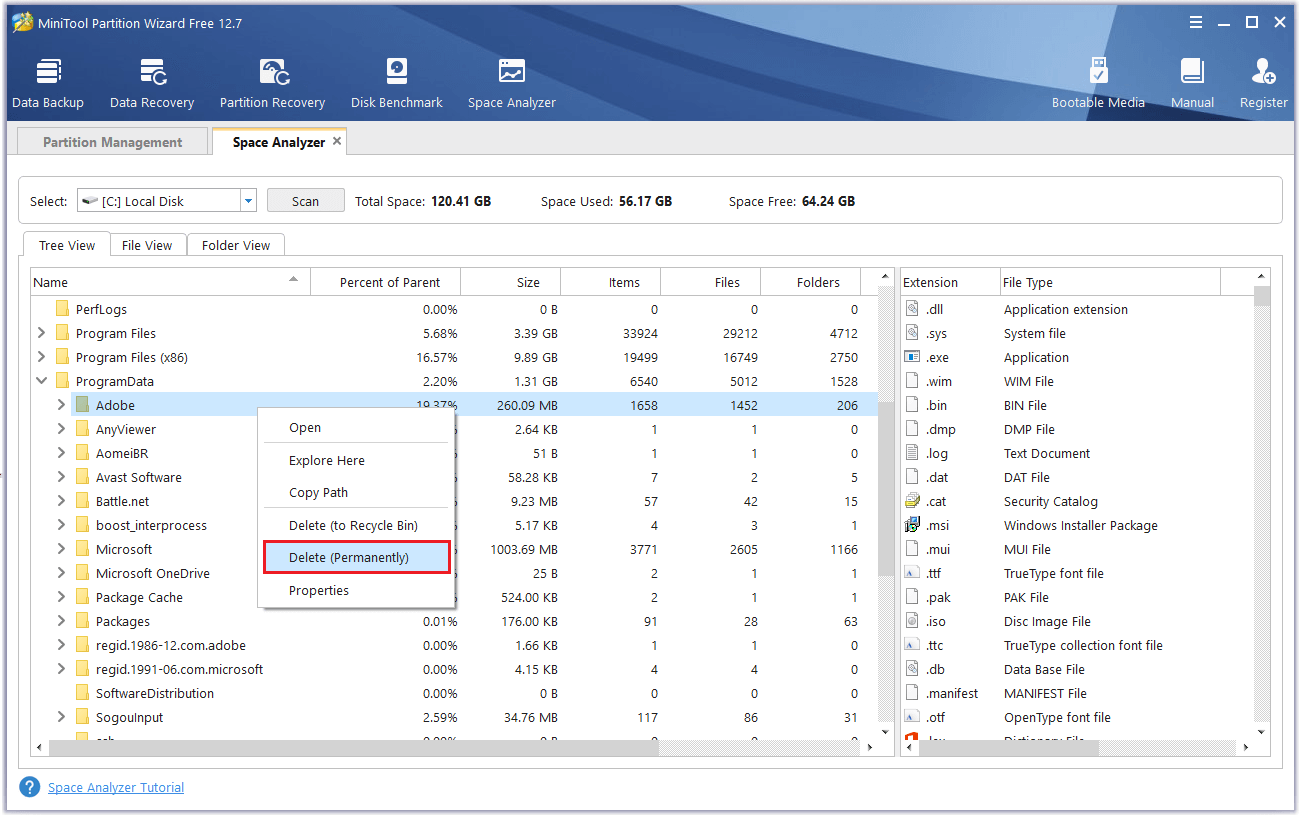Click the Adobe folder icon
This screenshot has height=816, width=1300.
pyautogui.click(x=82, y=405)
